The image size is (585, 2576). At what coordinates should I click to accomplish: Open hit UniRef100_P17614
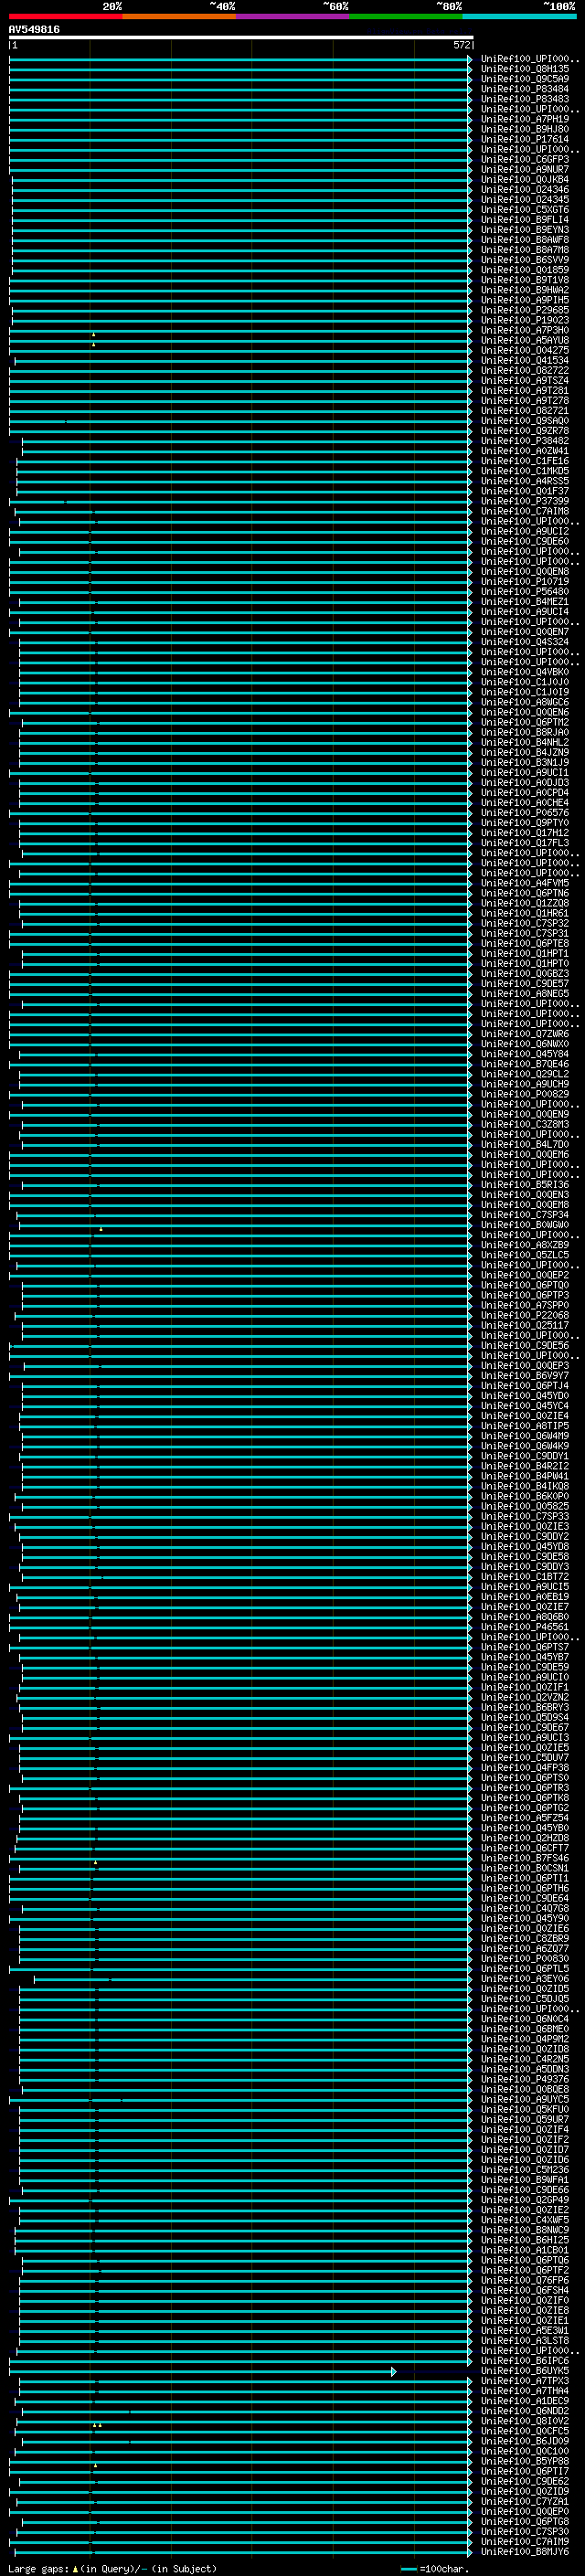525,139
